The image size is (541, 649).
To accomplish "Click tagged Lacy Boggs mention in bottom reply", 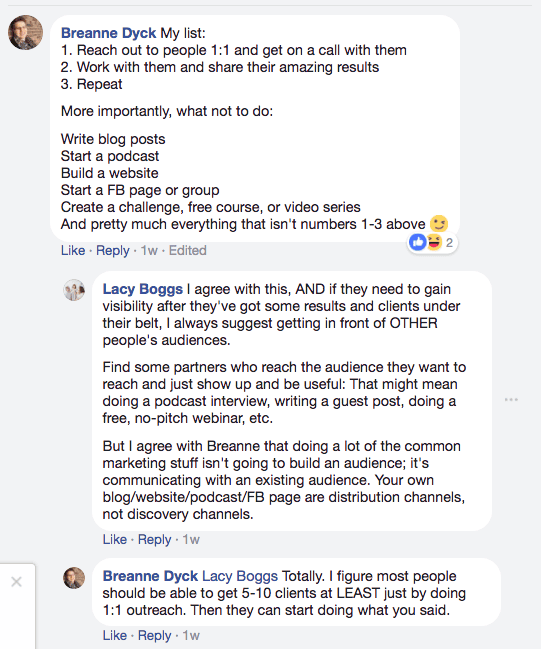I will click(x=240, y=576).
